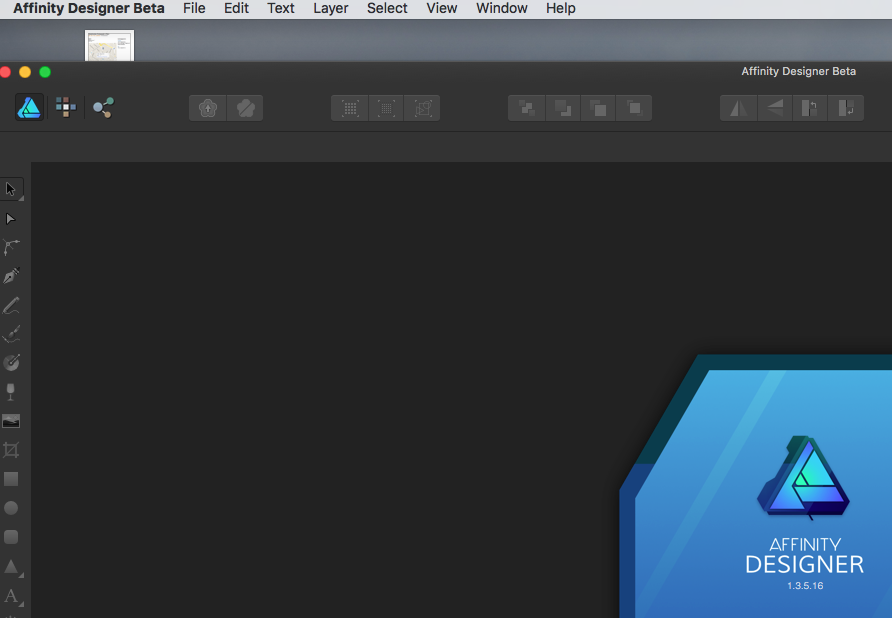Switch to Pixel Persona
Image resolution: width=892 pixels, height=618 pixels.
(66, 107)
